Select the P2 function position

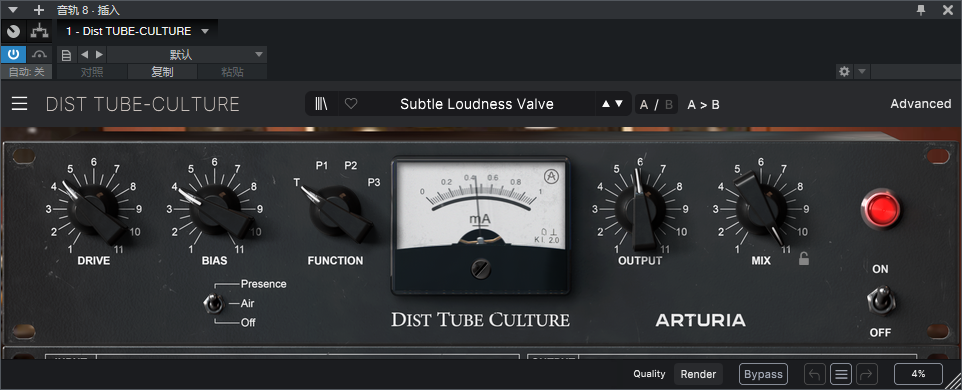tap(350, 165)
